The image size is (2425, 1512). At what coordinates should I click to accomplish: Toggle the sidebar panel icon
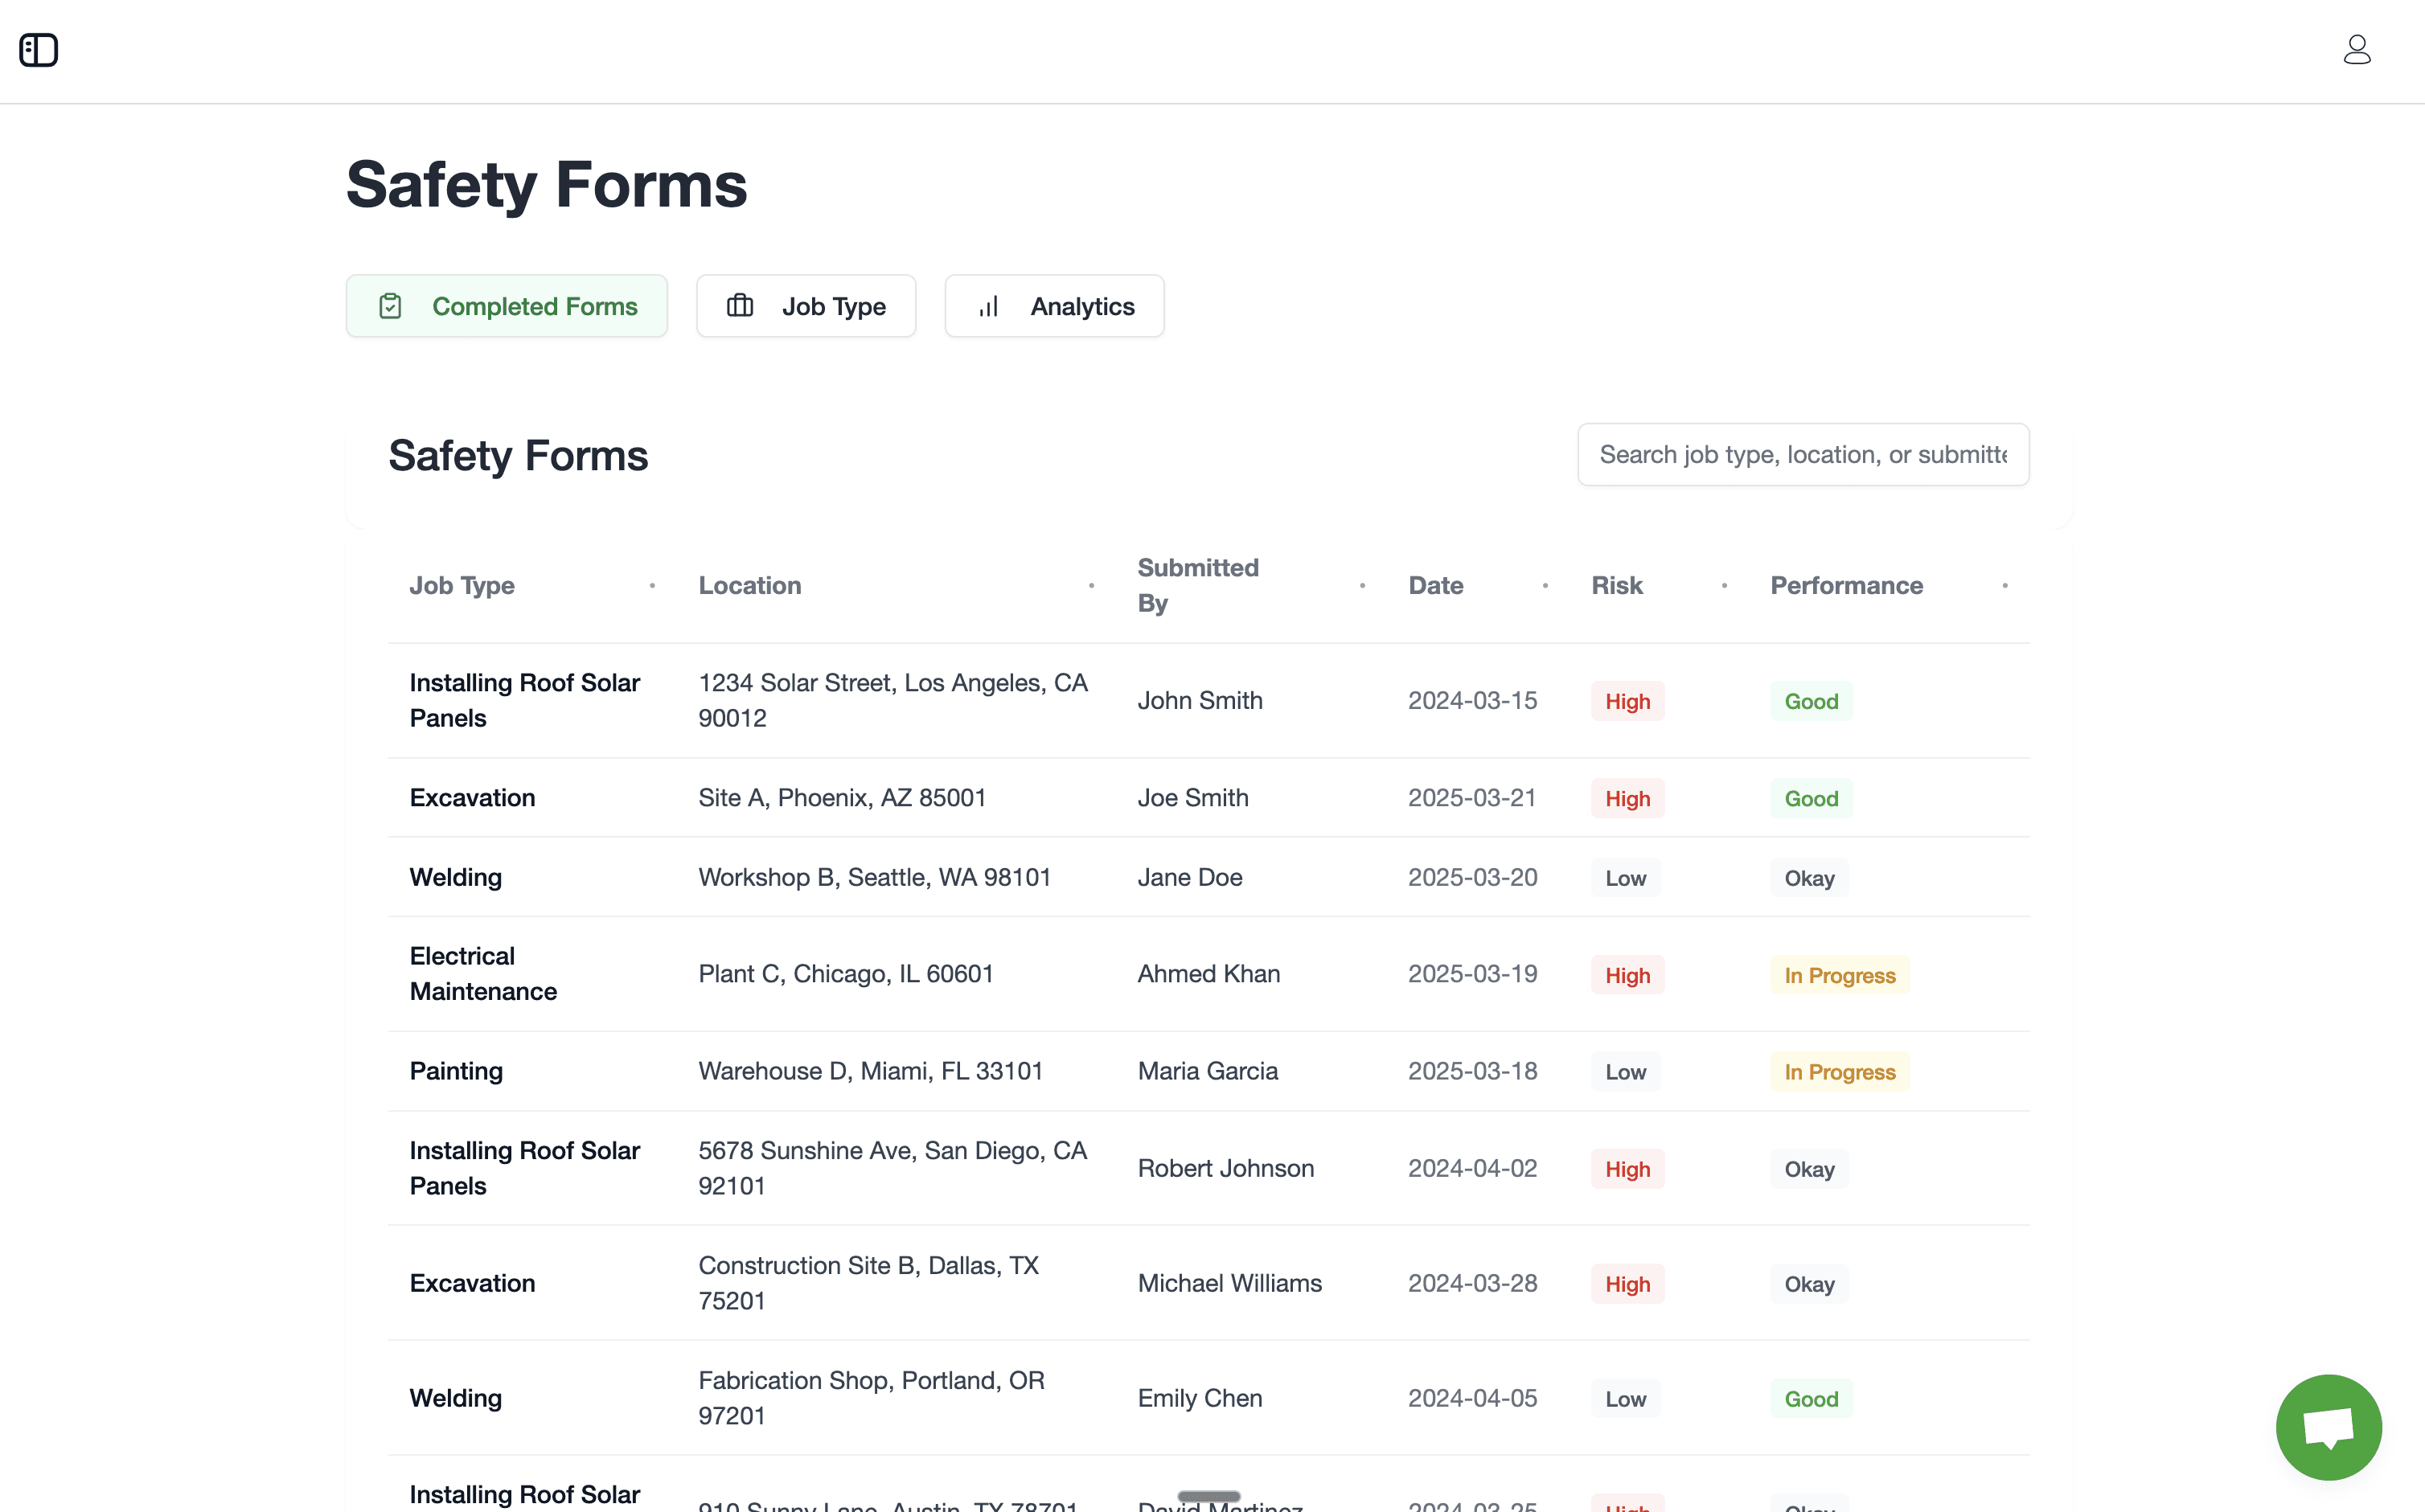point(39,50)
